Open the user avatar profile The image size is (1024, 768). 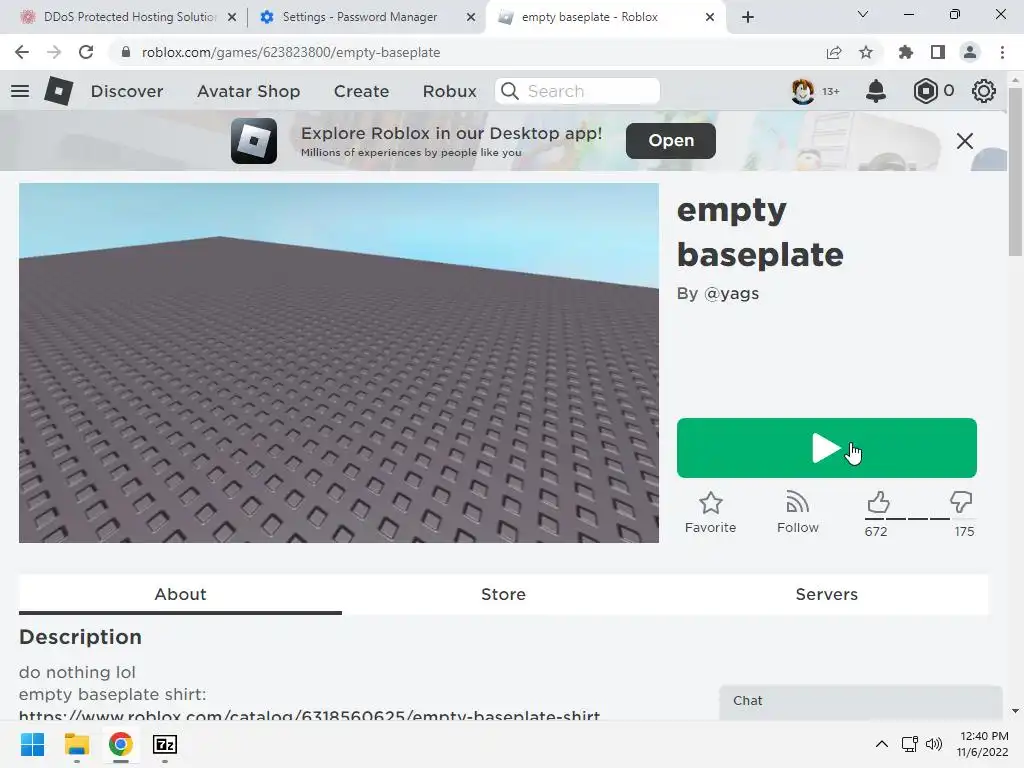[x=802, y=91]
